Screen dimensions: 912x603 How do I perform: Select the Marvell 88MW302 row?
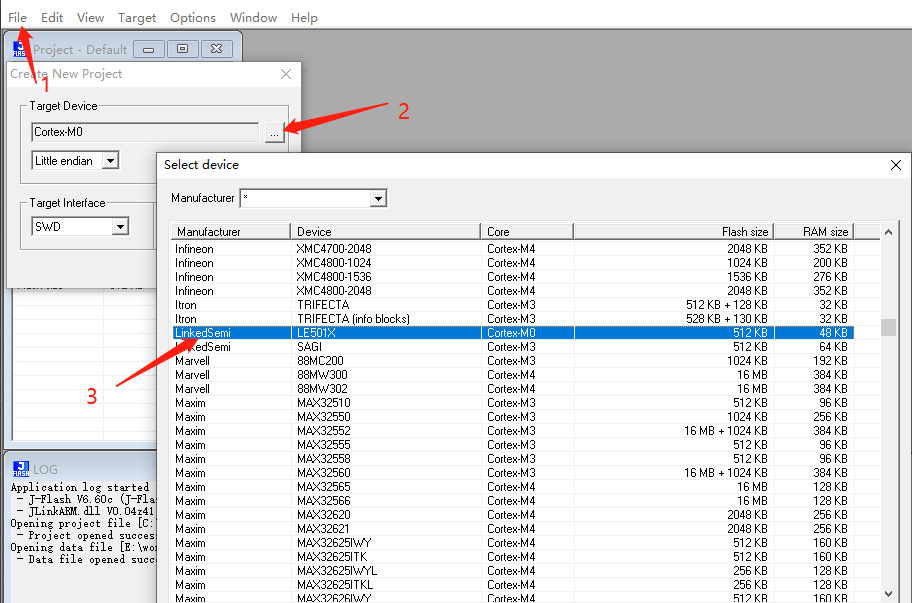pos(514,389)
